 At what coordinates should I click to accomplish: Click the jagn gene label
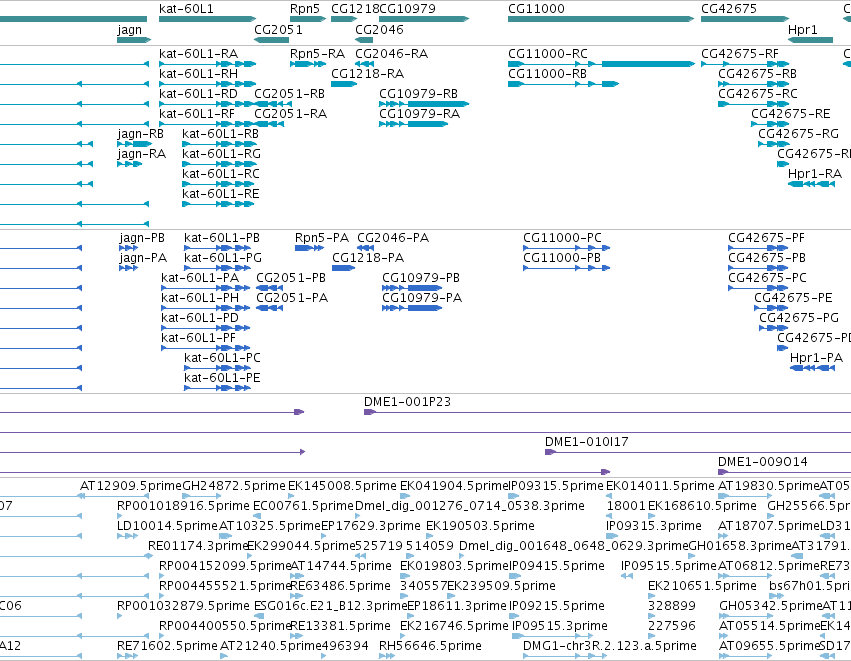coord(130,30)
